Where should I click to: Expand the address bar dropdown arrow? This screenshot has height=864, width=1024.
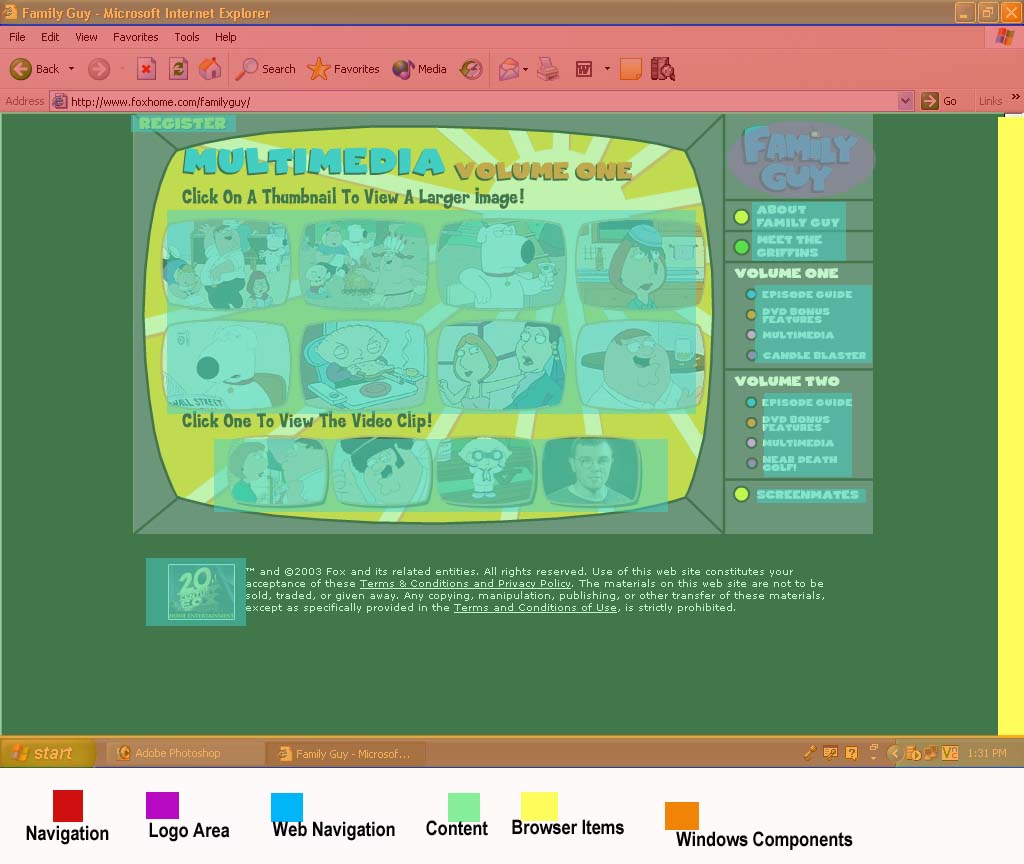[x=905, y=101]
